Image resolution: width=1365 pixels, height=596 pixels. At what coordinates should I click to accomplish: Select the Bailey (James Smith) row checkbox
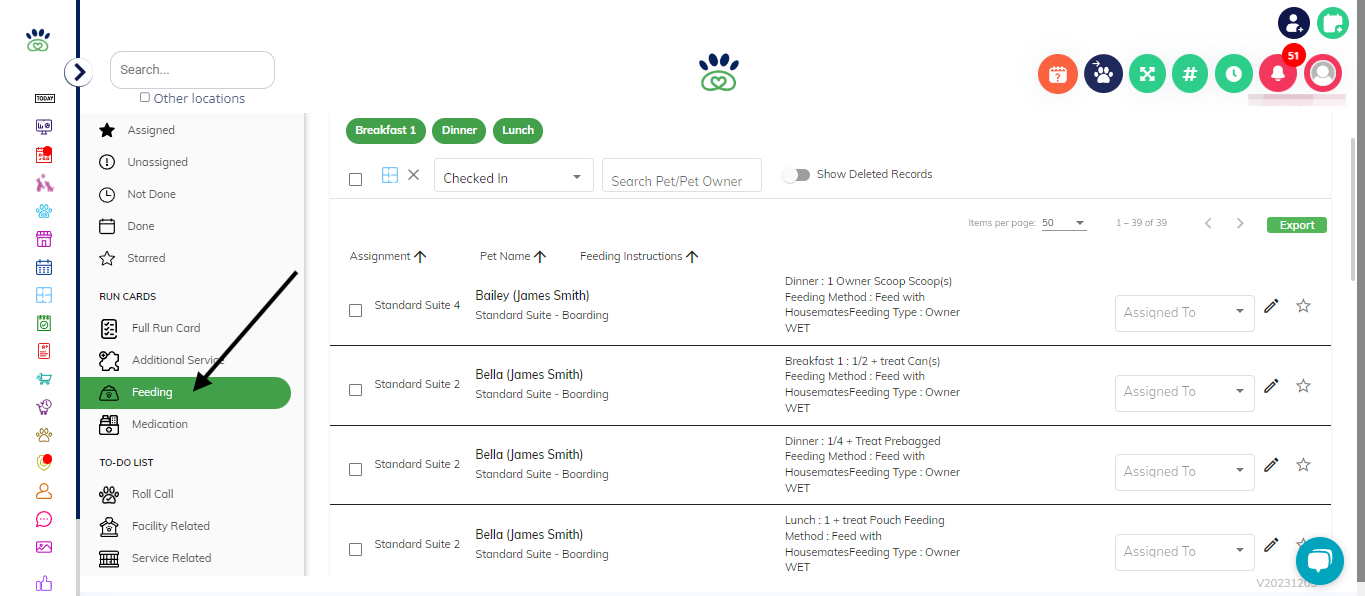356,311
